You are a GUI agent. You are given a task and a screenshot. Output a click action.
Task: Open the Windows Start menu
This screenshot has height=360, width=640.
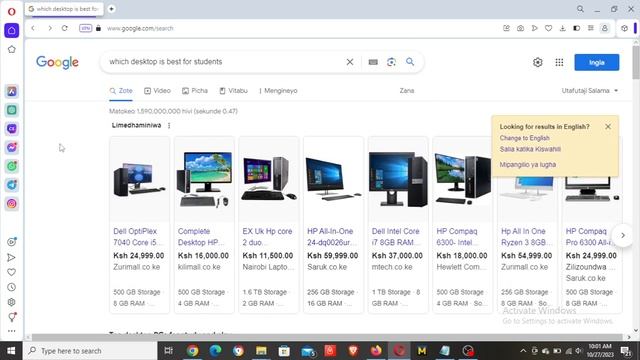pos(11,351)
